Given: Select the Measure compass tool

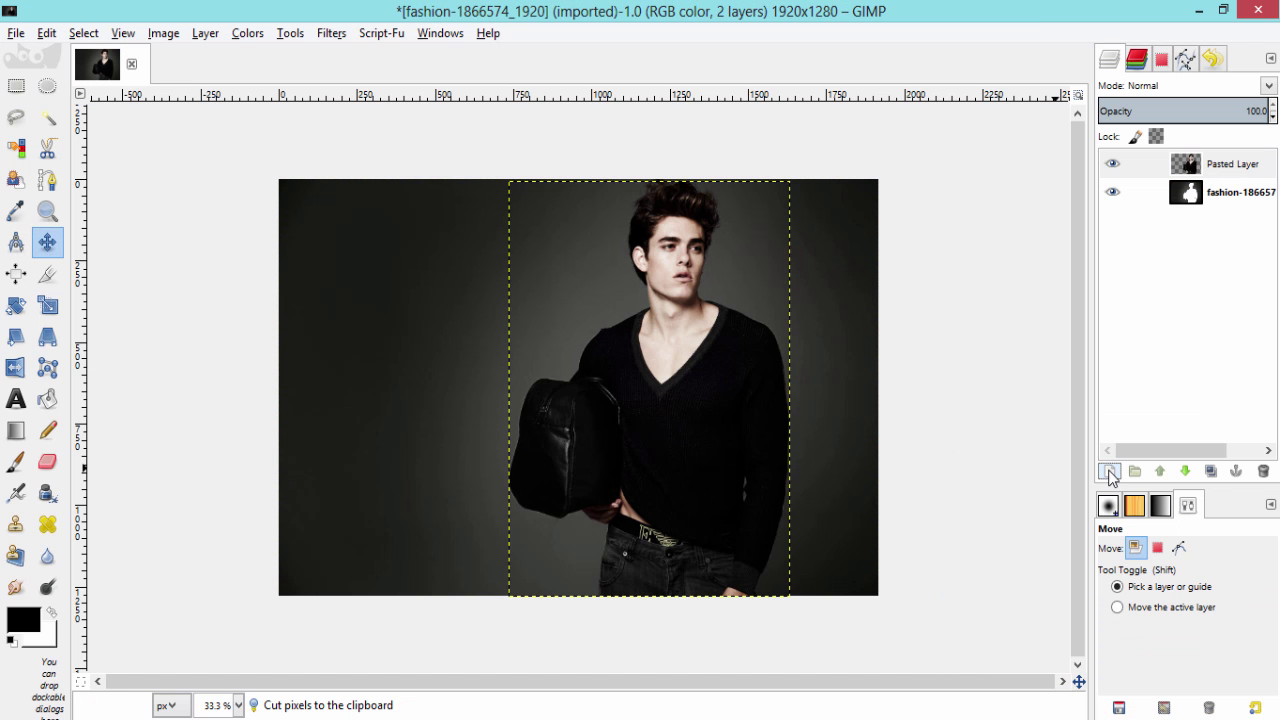Looking at the screenshot, I should 16,242.
